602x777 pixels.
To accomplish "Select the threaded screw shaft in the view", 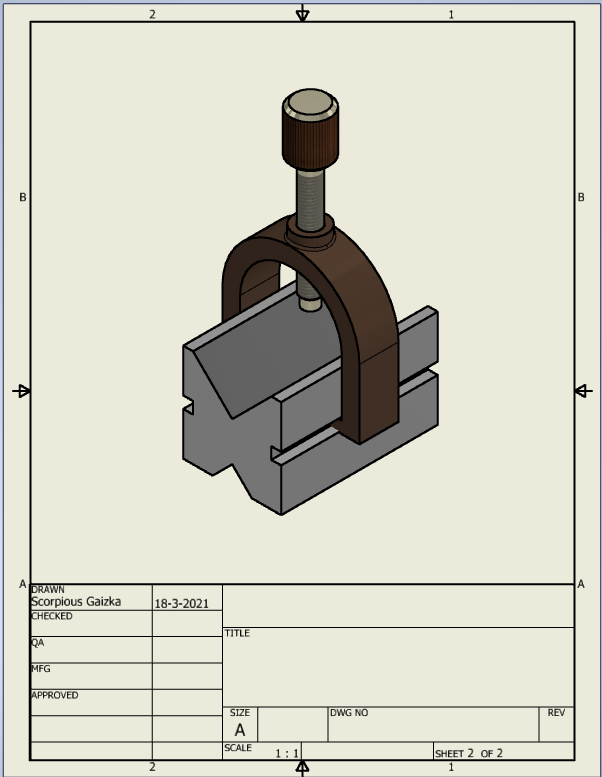I will pyautogui.click(x=310, y=200).
